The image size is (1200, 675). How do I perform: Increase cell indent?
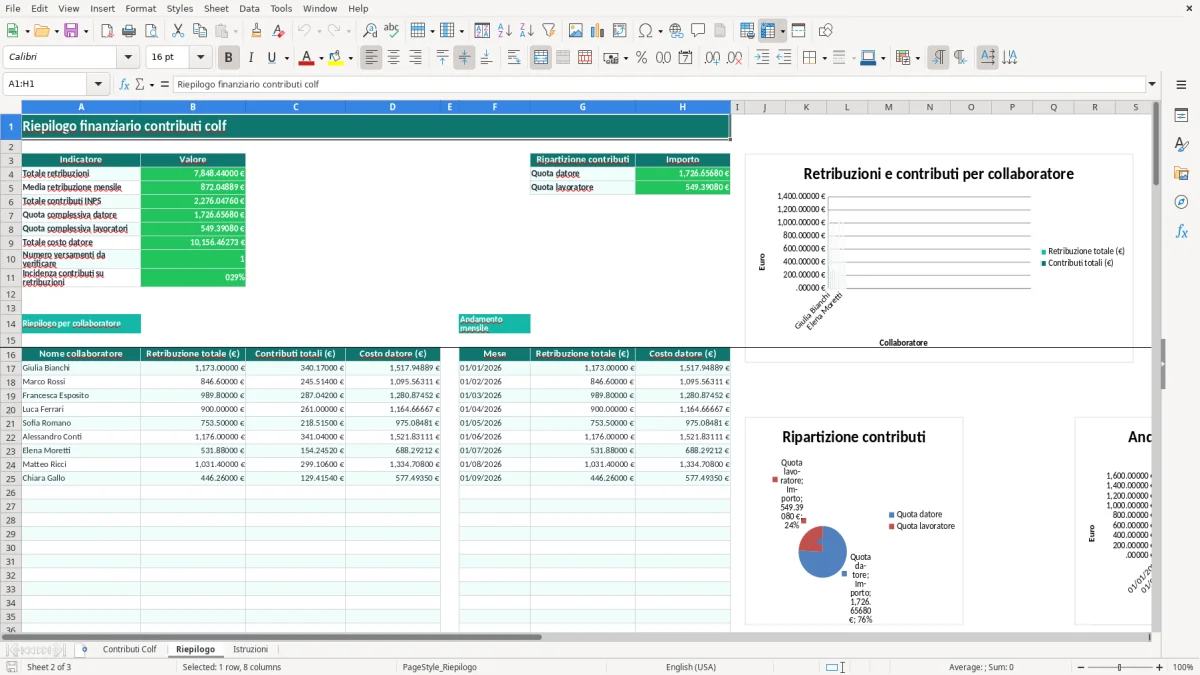point(762,58)
